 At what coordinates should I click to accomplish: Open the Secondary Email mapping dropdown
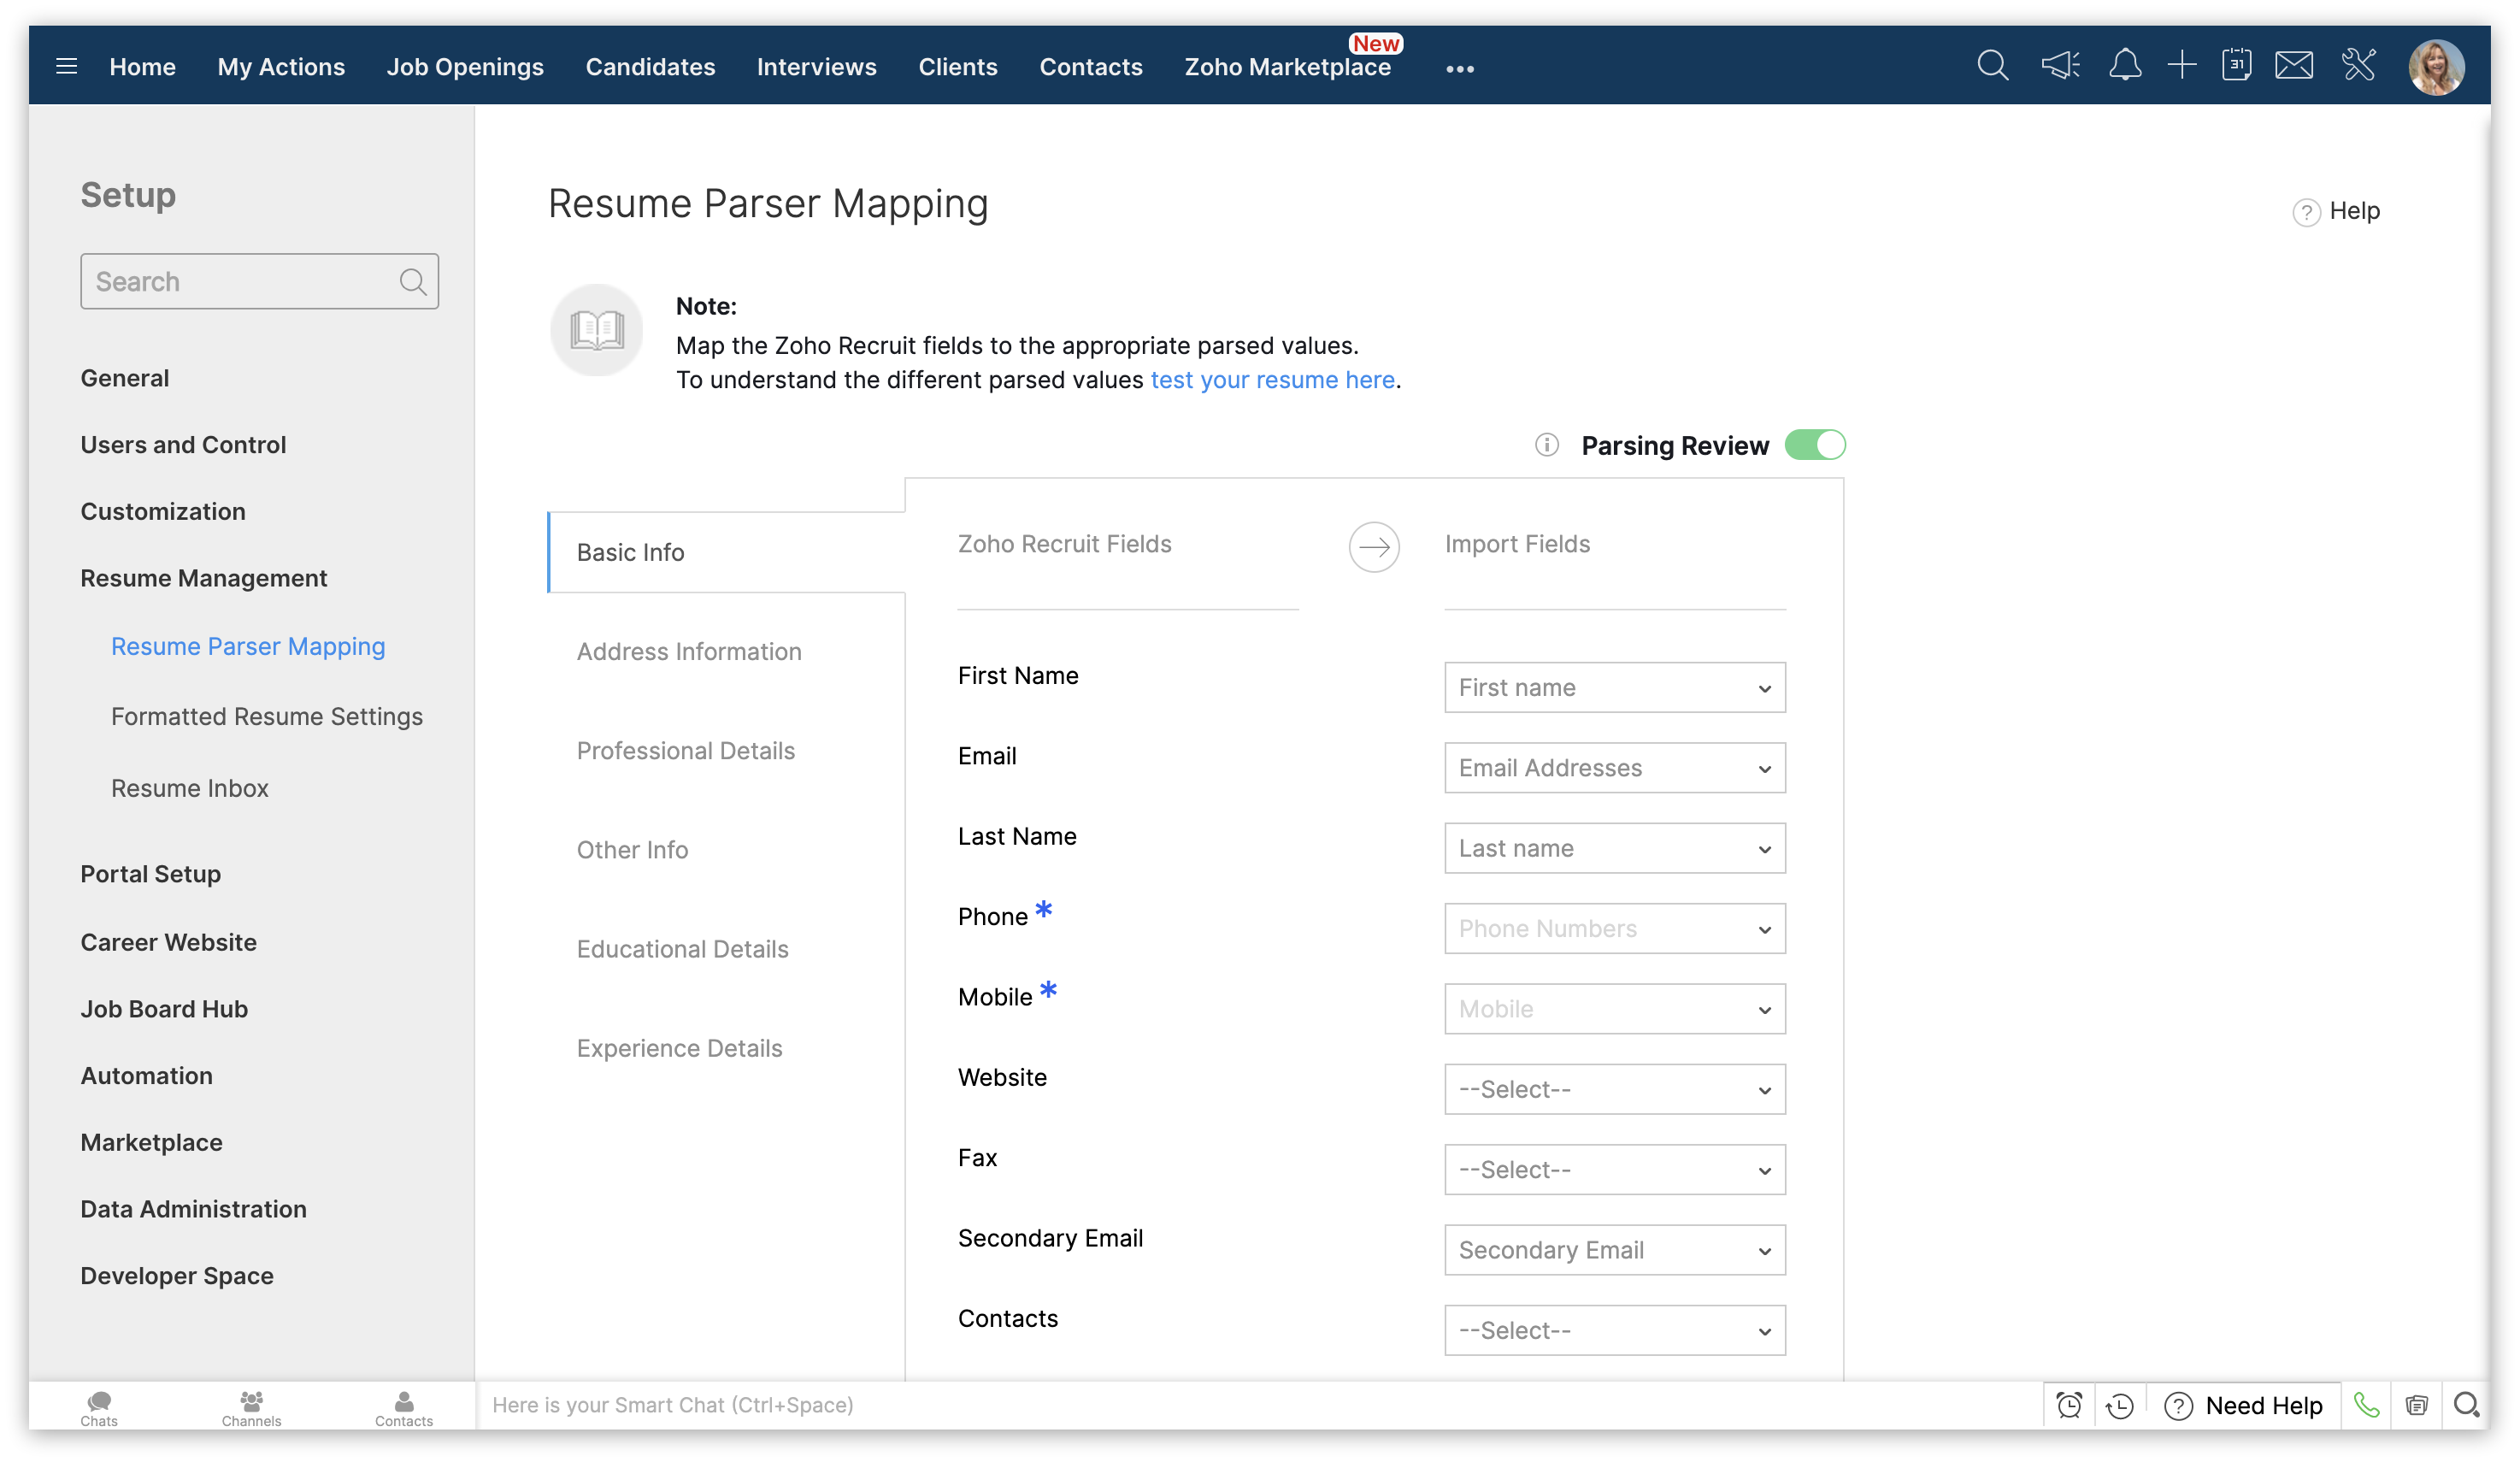[x=1614, y=1250]
